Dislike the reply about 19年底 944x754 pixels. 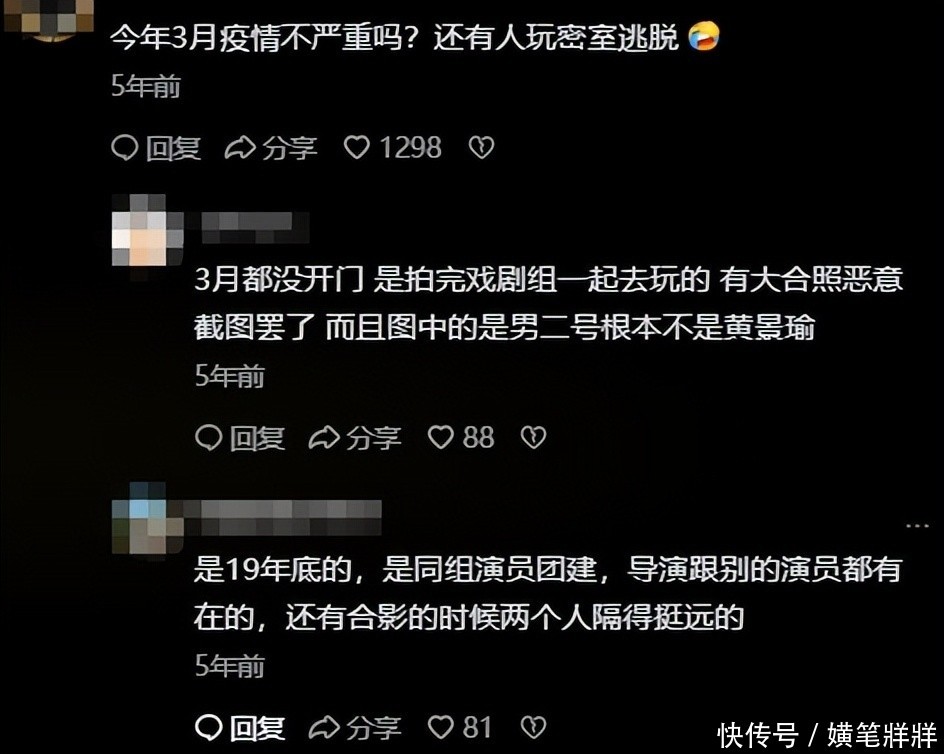533,728
